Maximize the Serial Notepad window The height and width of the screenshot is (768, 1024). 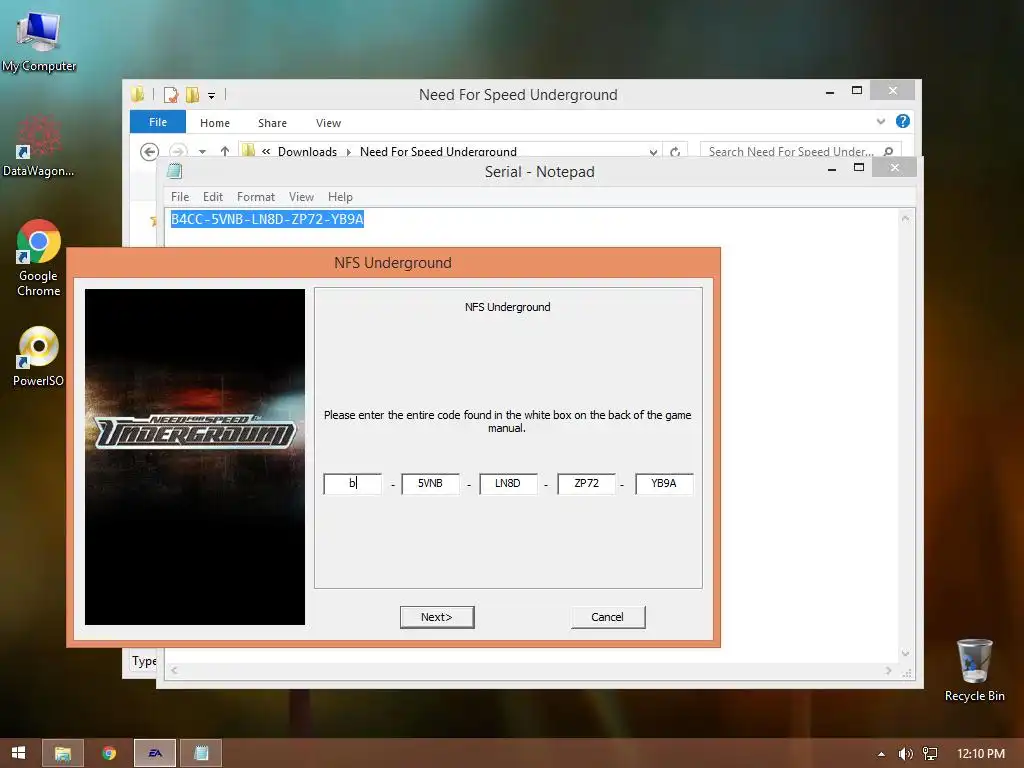coord(859,168)
